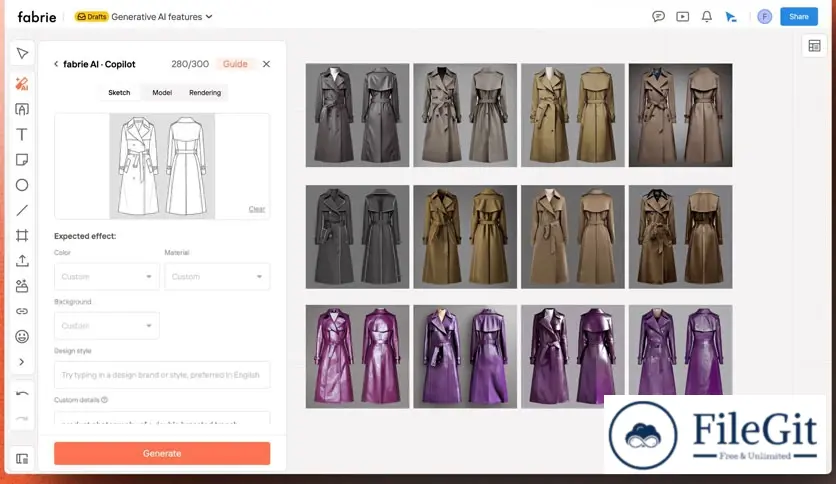Select first magenta leather coat image, bottom row
This screenshot has width=836, height=484.
(x=357, y=357)
